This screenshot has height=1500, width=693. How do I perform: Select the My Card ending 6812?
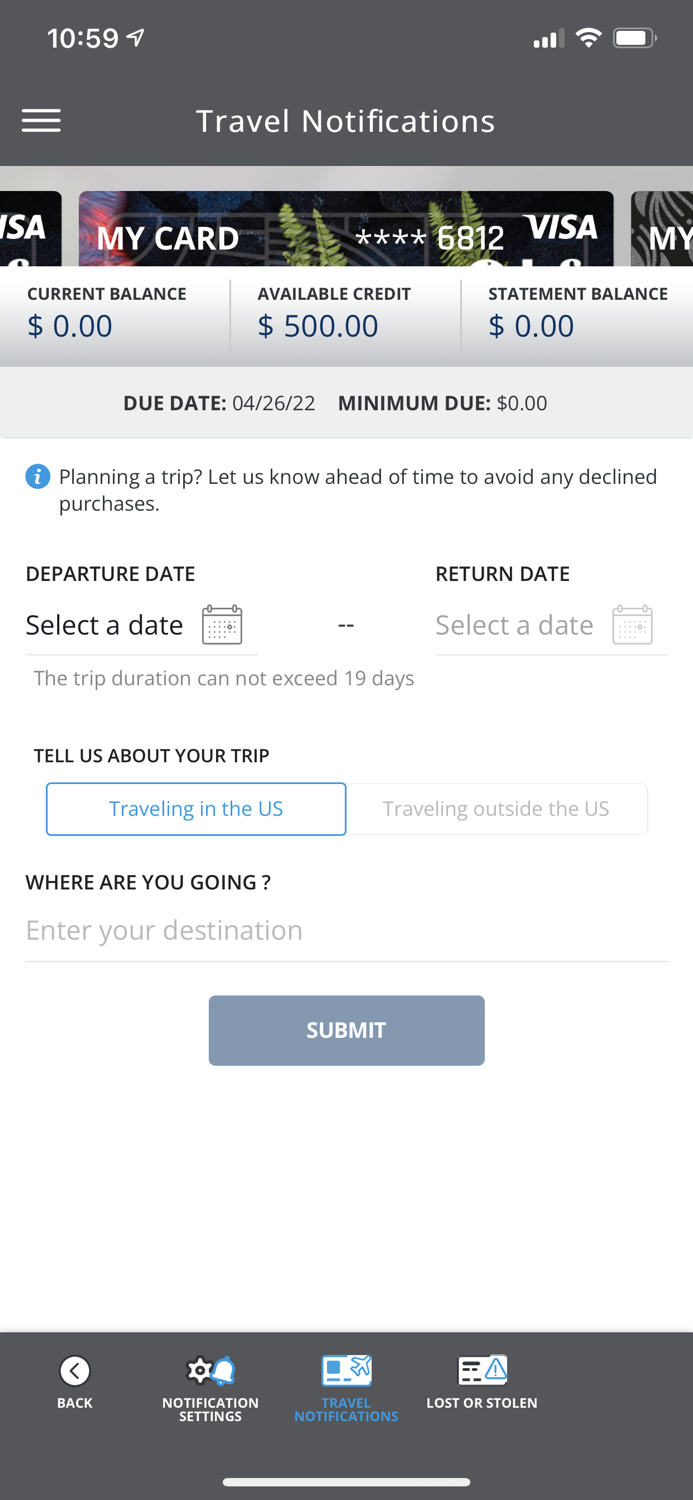(346, 229)
